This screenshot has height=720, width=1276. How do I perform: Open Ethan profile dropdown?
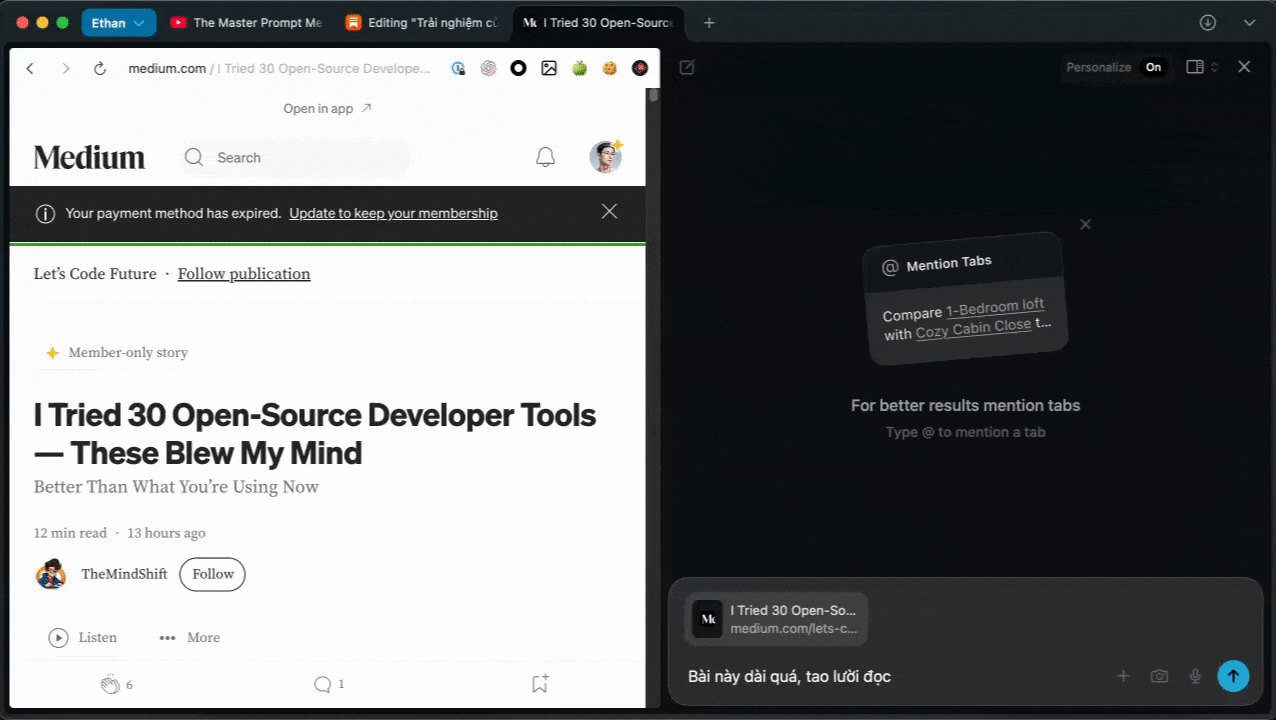pyautogui.click(x=119, y=22)
